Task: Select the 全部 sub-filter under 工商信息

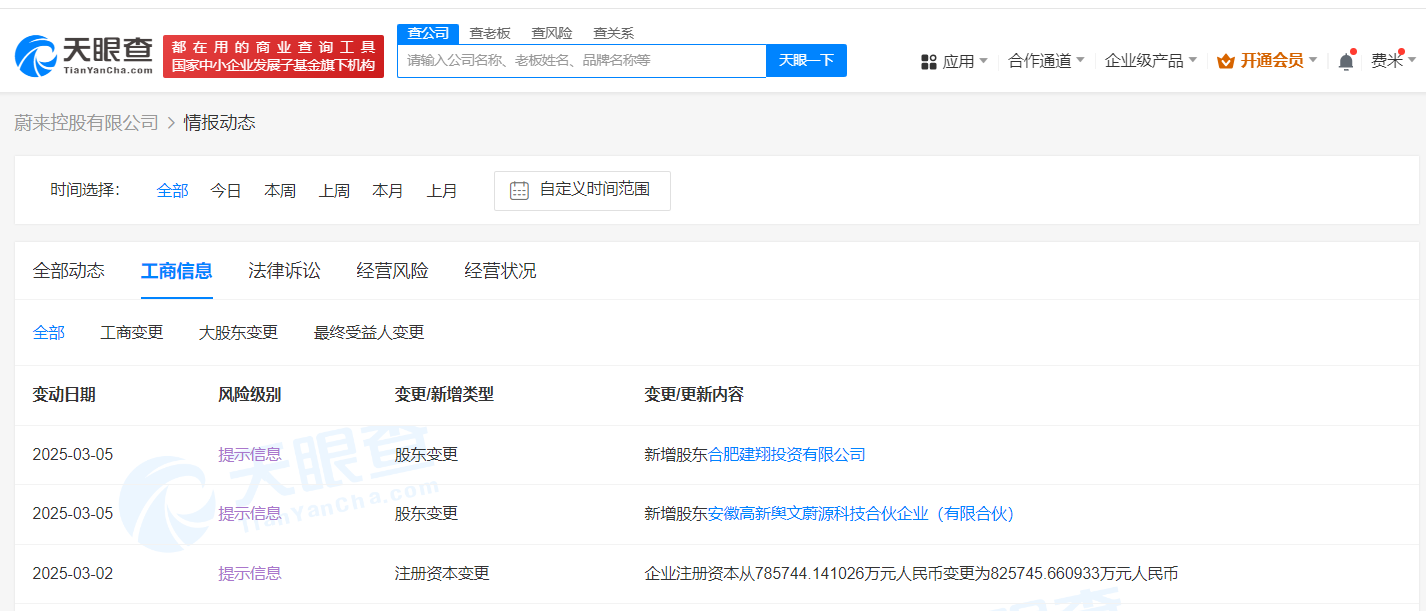Action: click(x=49, y=333)
